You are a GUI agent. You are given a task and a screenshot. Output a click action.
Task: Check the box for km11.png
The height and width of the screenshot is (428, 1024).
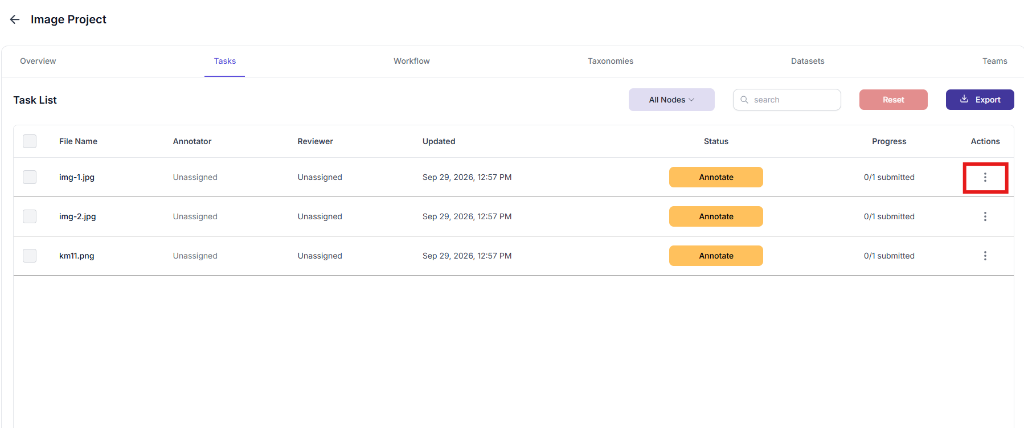[30, 256]
